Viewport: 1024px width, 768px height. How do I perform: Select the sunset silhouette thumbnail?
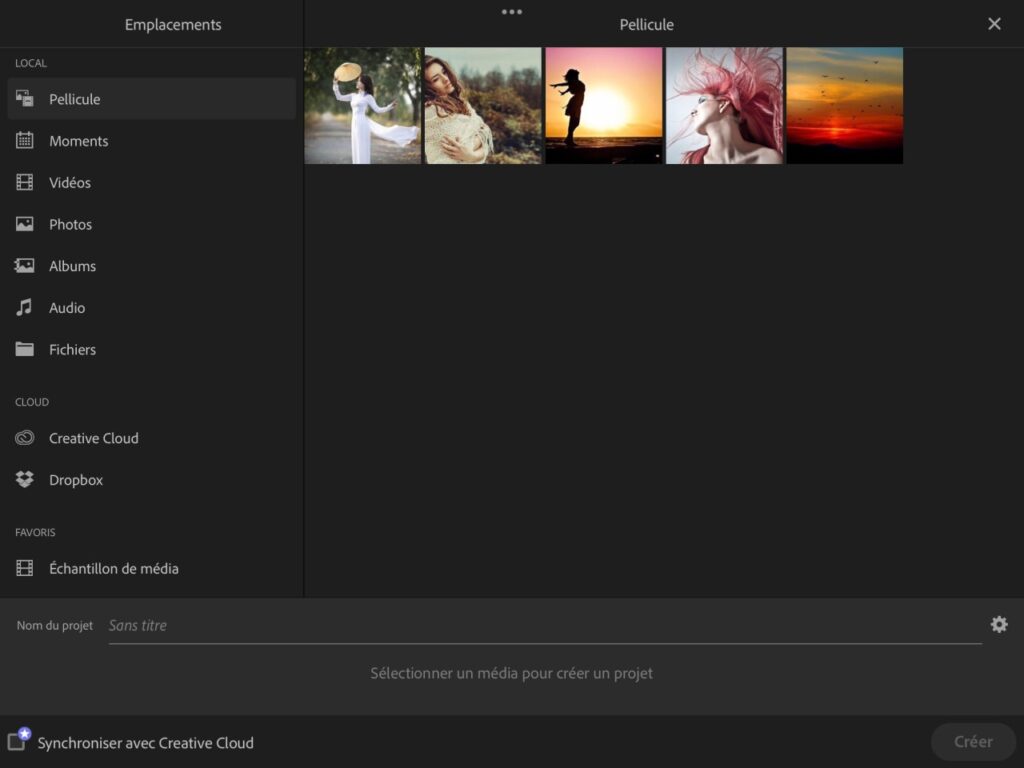click(603, 105)
